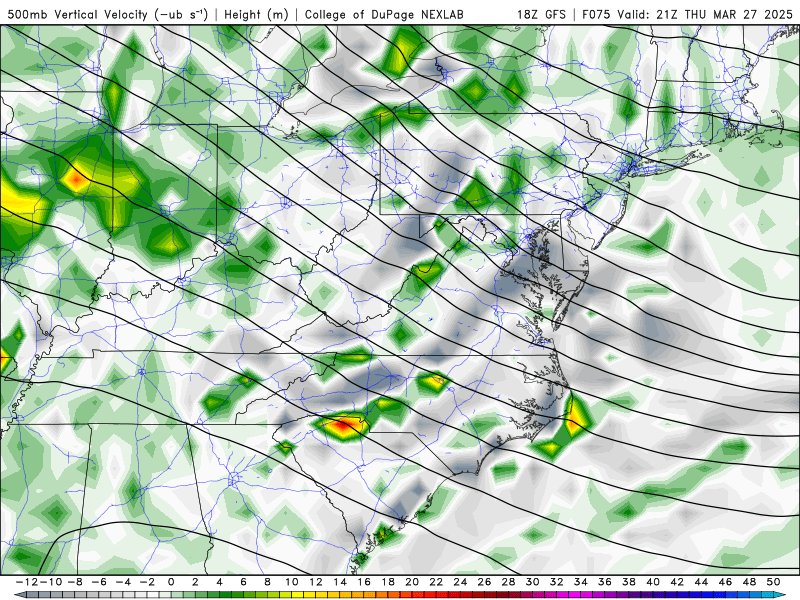Screen dimensions: 800x600
Task: Click the '50' color scale label
Action: (x=773, y=582)
